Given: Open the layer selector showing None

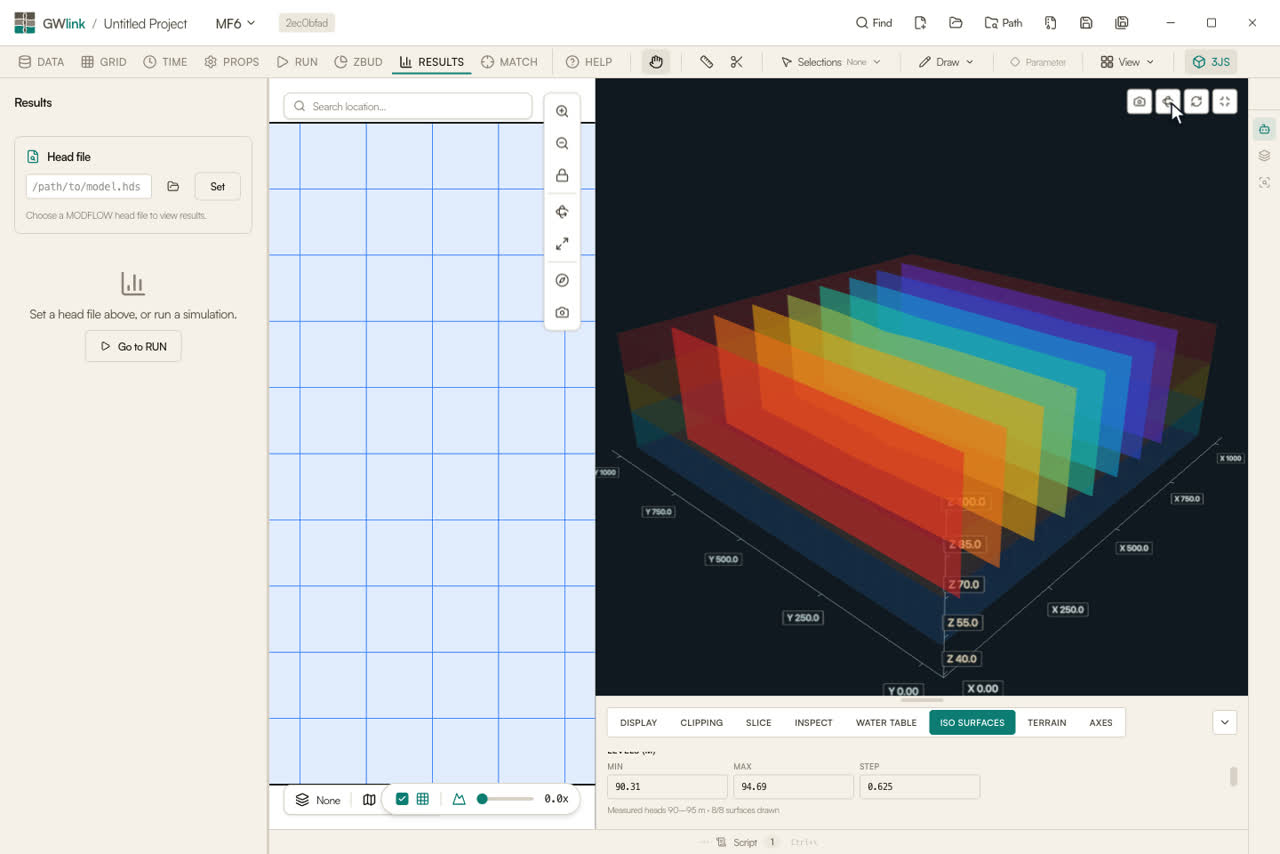Looking at the screenshot, I should [318, 800].
